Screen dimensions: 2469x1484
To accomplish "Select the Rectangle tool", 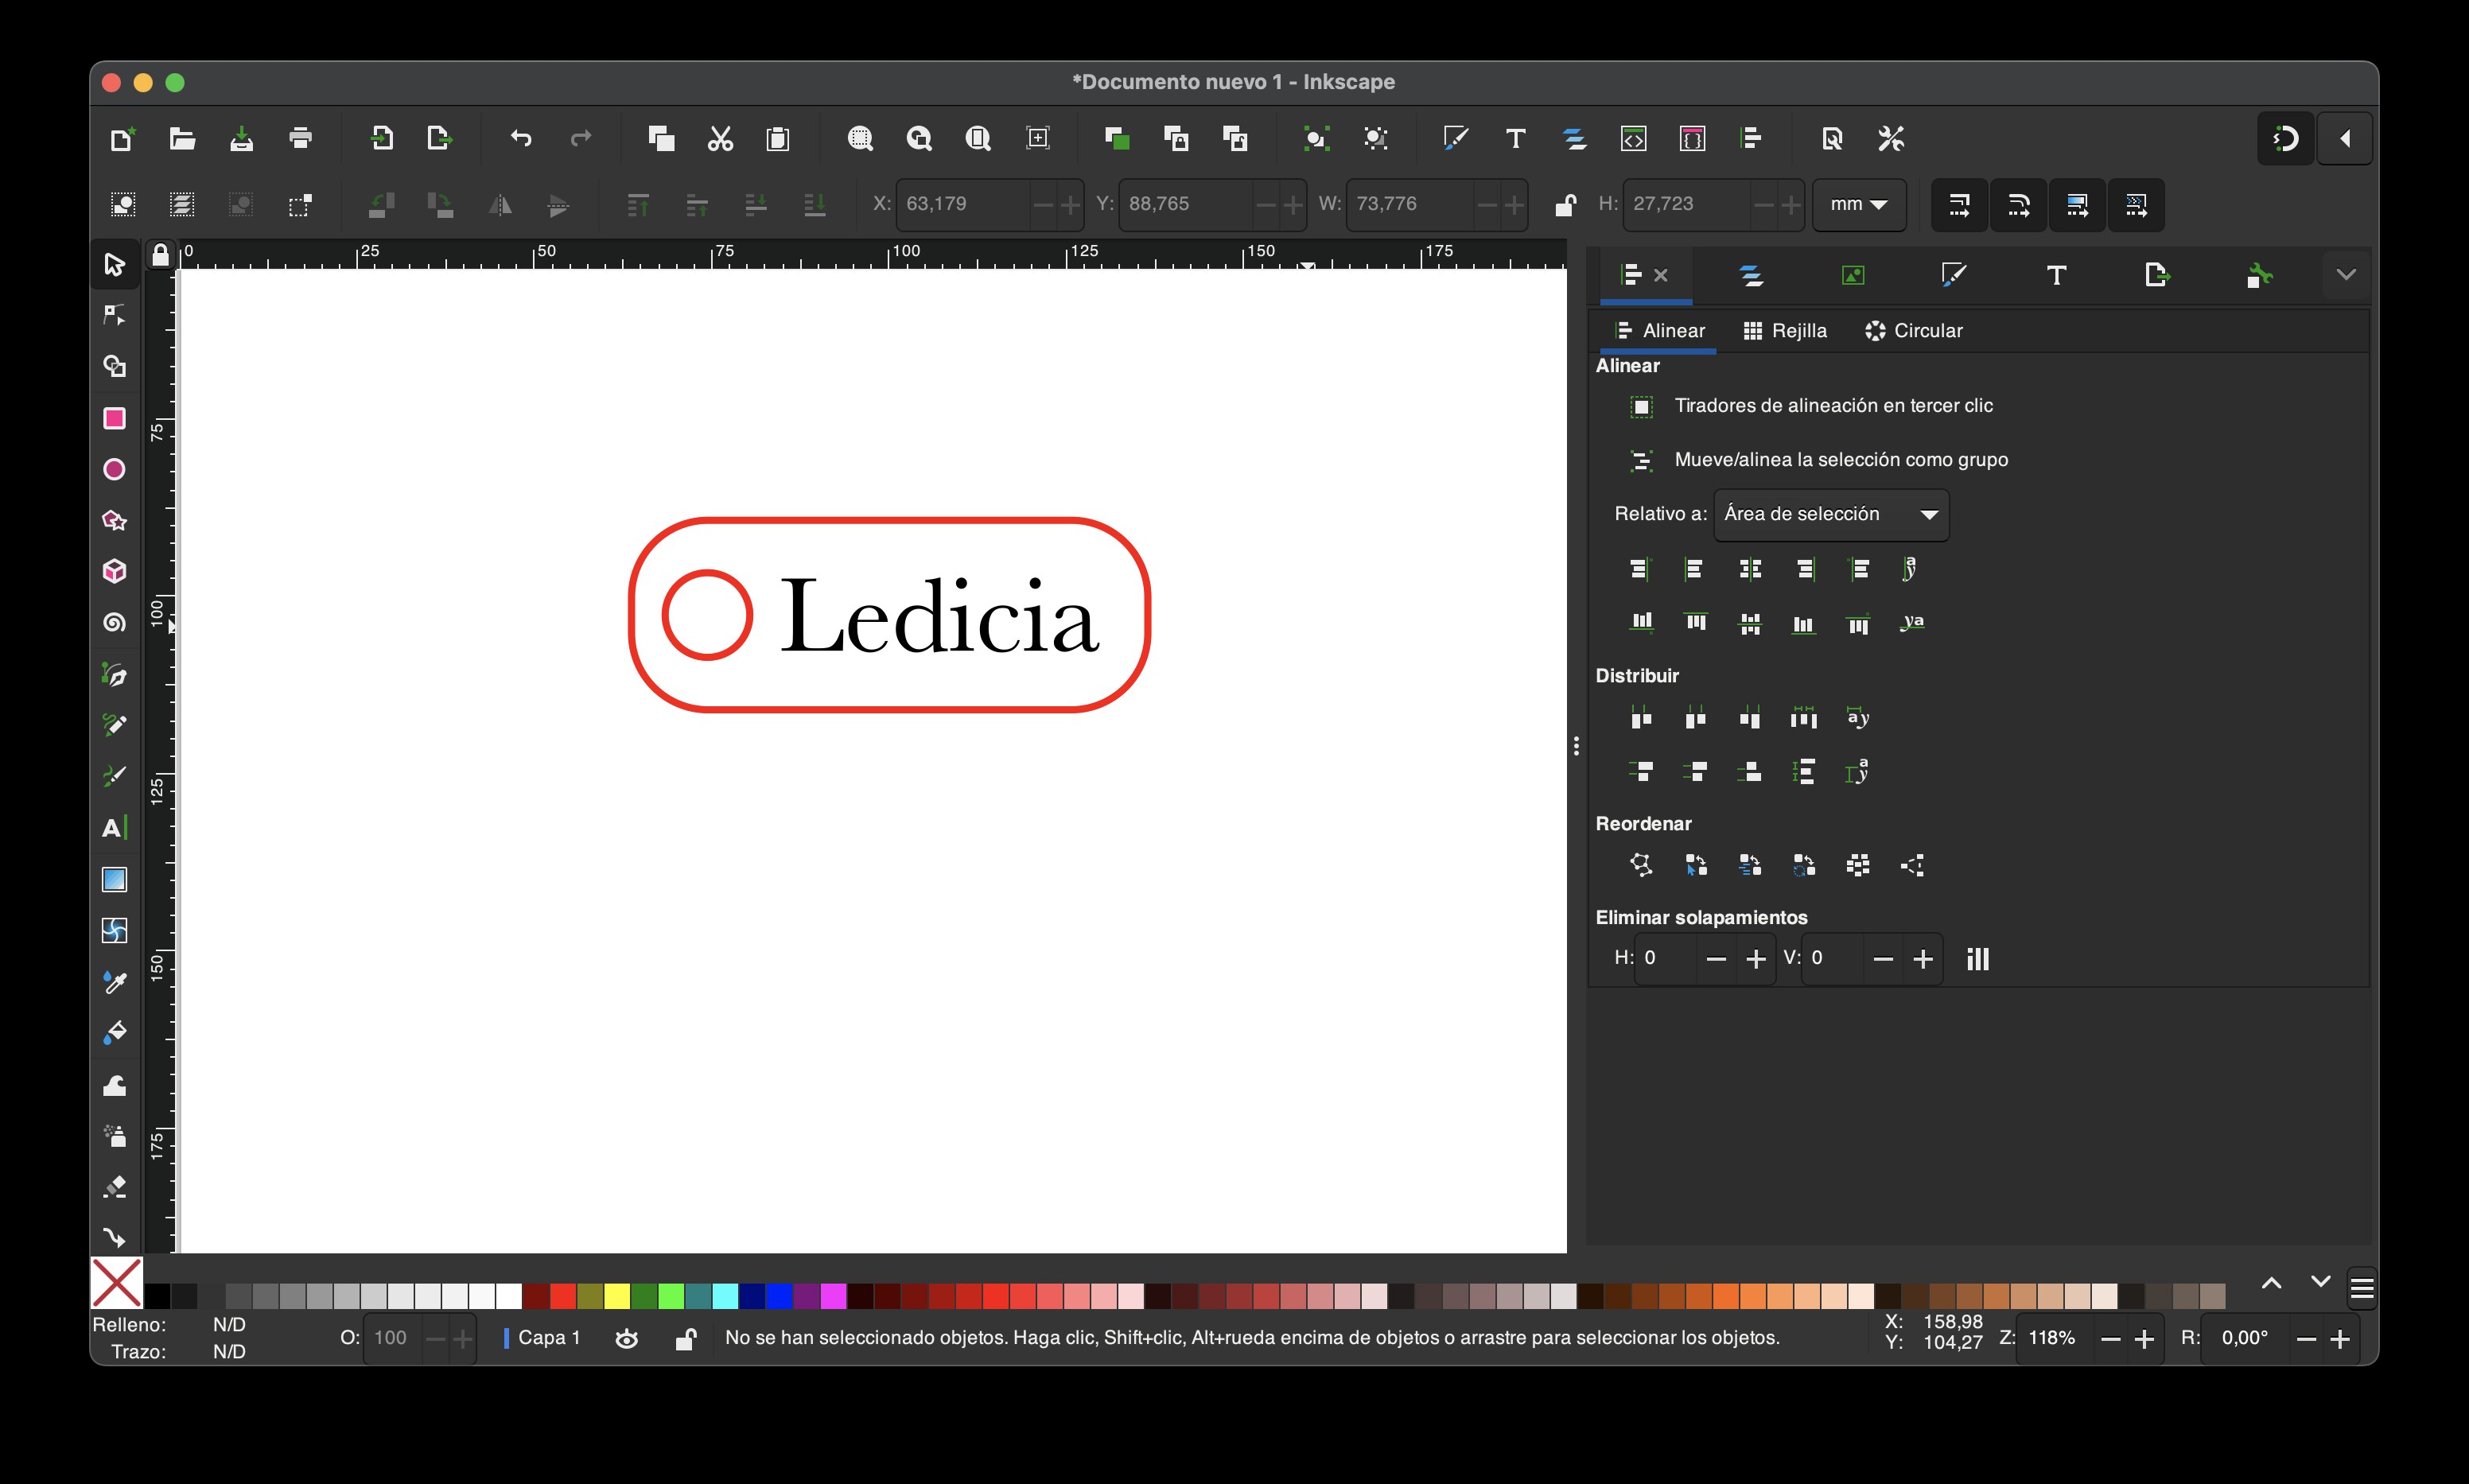I will (114, 418).
